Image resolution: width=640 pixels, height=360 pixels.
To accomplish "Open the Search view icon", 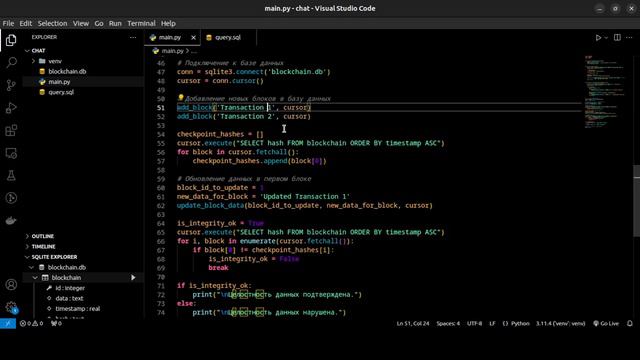I will tap(11, 62).
